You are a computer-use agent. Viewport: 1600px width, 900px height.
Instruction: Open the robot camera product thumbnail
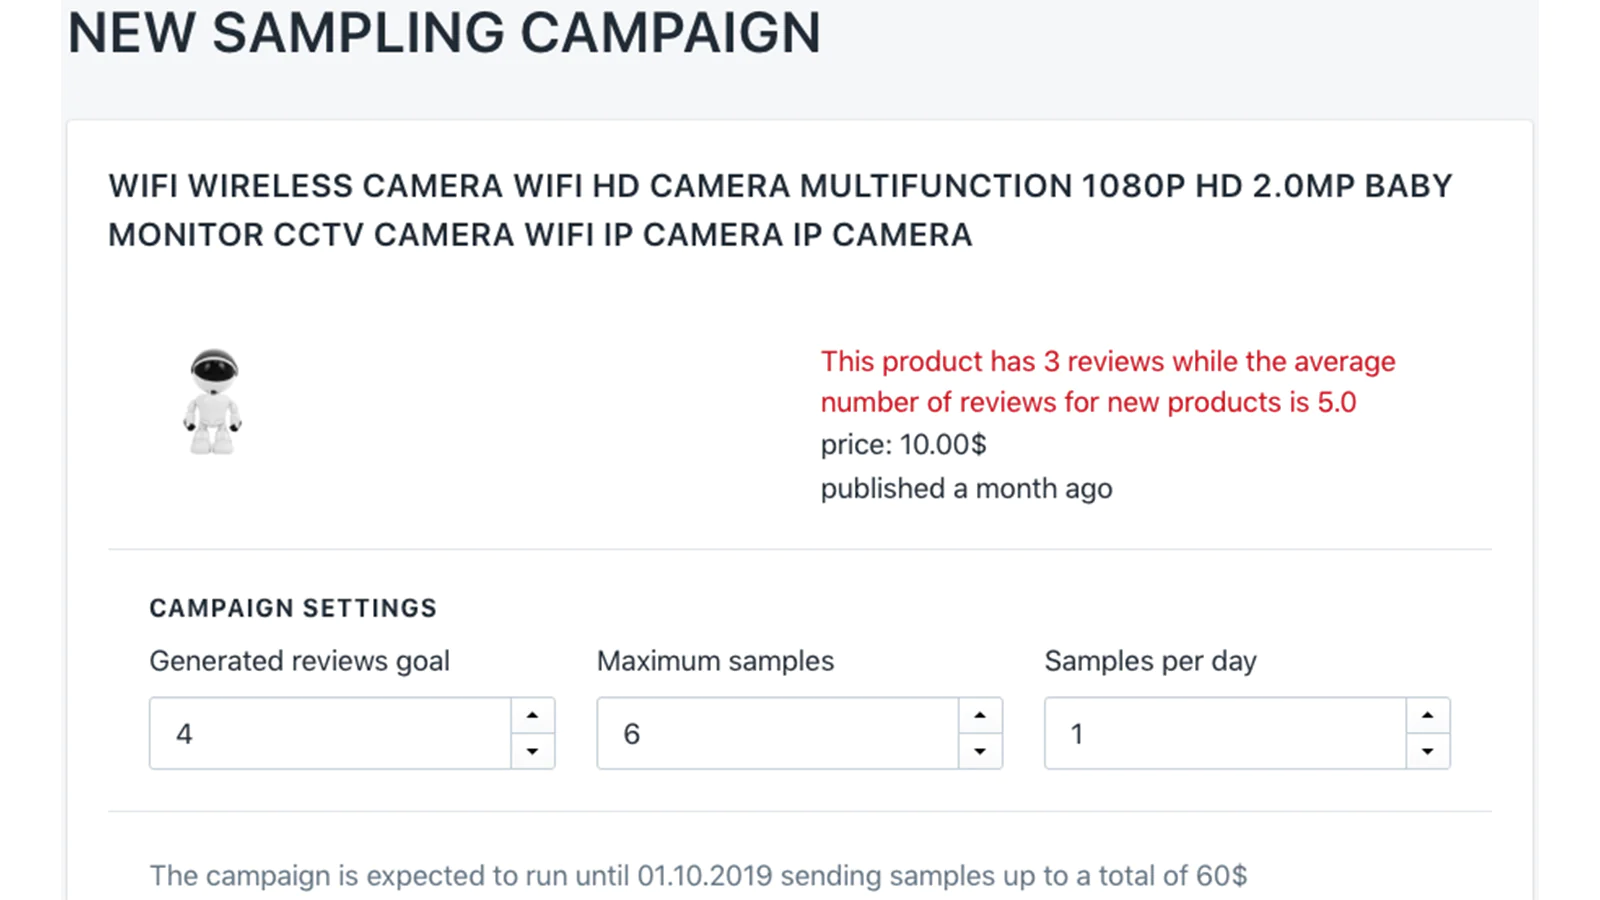pyautogui.click(x=213, y=401)
